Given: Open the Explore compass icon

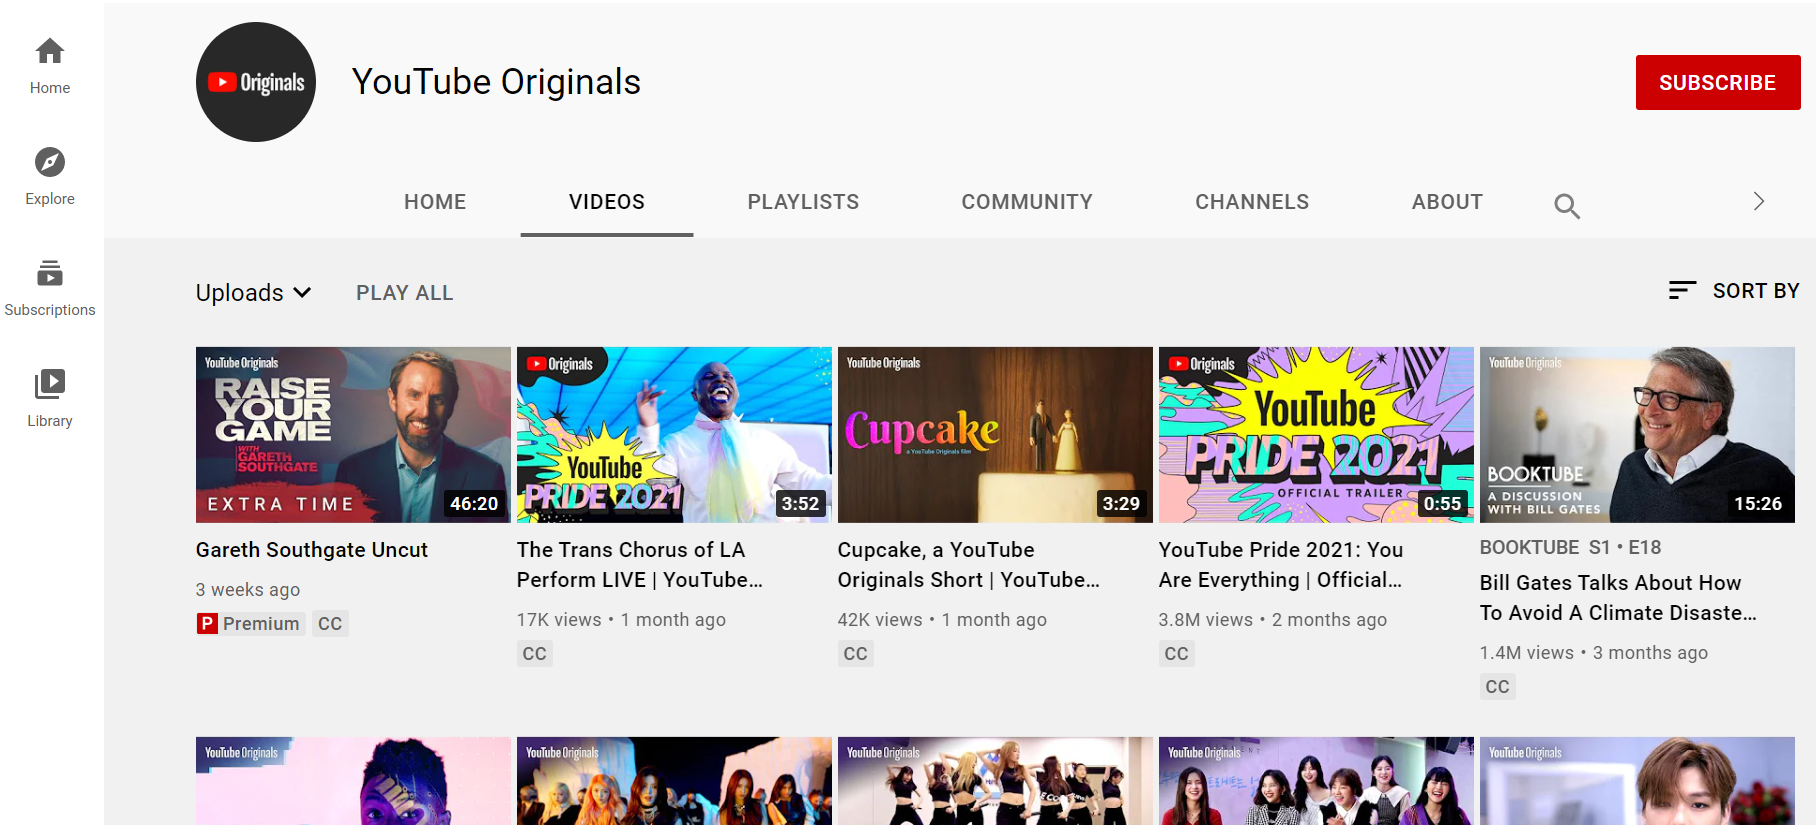Looking at the screenshot, I should (x=50, y=162).
